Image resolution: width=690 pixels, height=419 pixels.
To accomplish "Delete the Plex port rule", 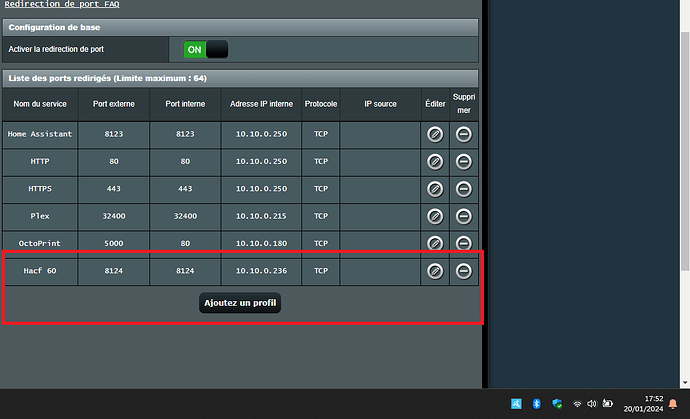I will tap(463, 216).
